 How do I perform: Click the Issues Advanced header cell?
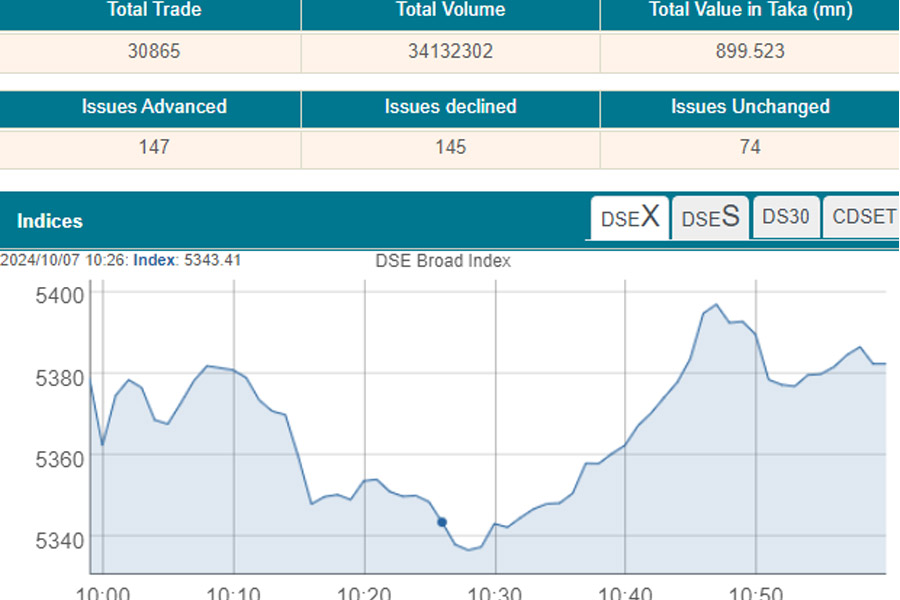click(x=154, y=107)
